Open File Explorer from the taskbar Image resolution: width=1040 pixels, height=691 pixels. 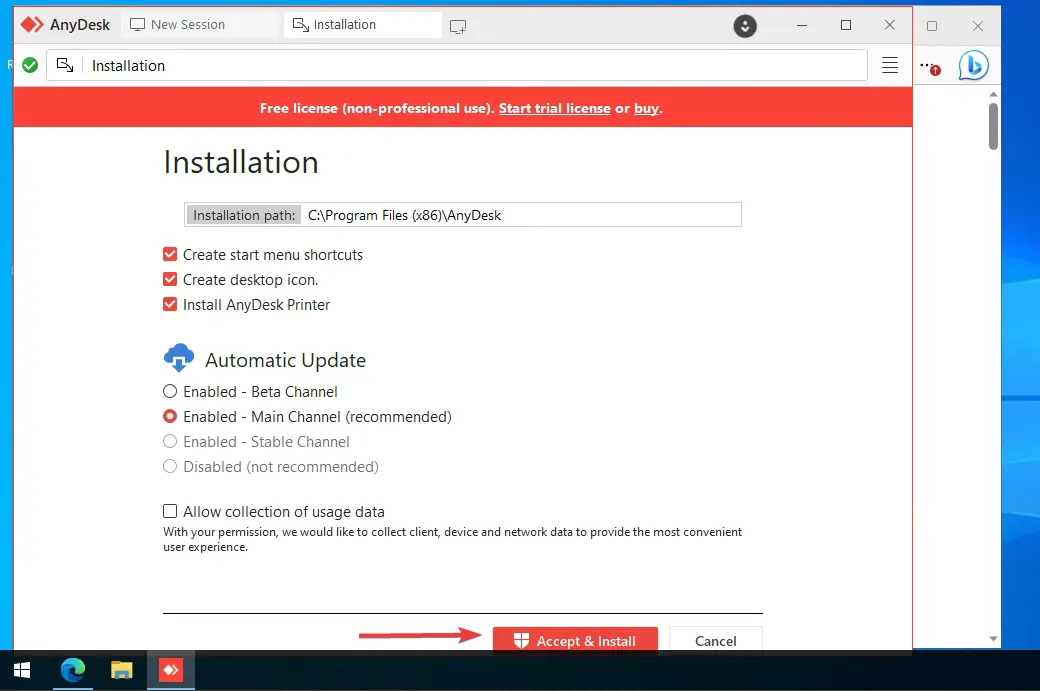121,670
